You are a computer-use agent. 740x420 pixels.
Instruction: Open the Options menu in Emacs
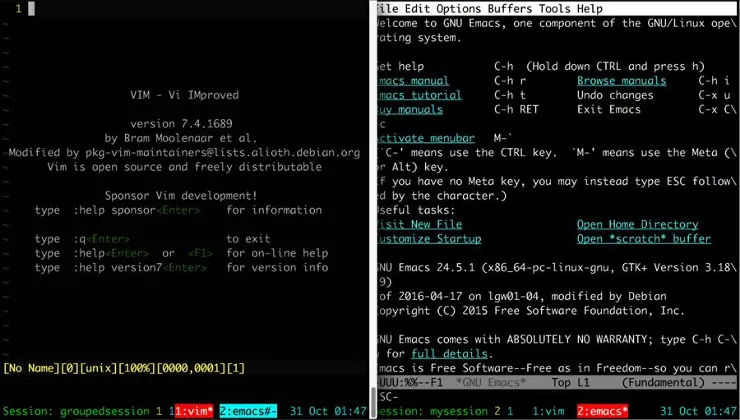[458, 9]
